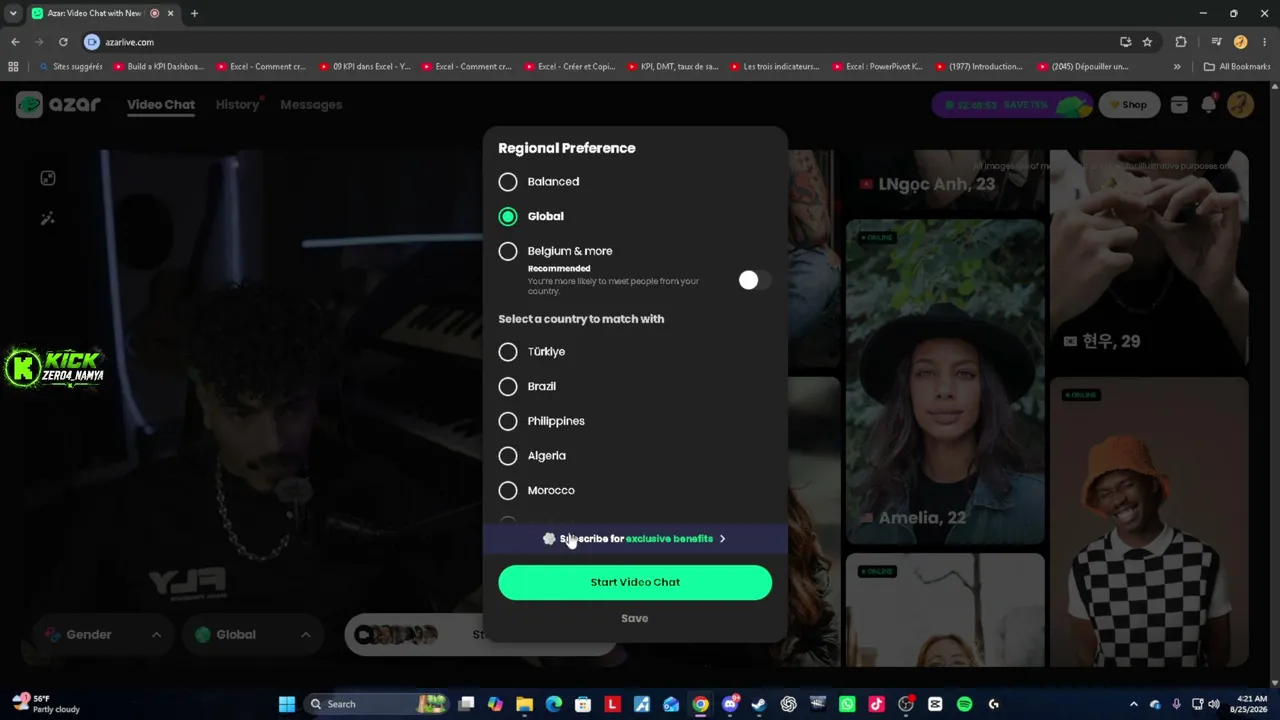This screenshot has height=720, width=1280.
Task: Open the Windows Start menu
Action: tap(287, 704)
